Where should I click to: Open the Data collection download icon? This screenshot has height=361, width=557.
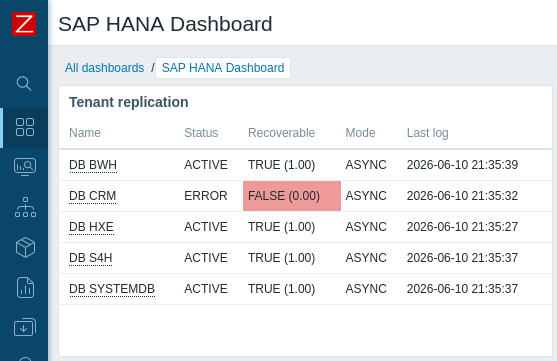[25, 327]
